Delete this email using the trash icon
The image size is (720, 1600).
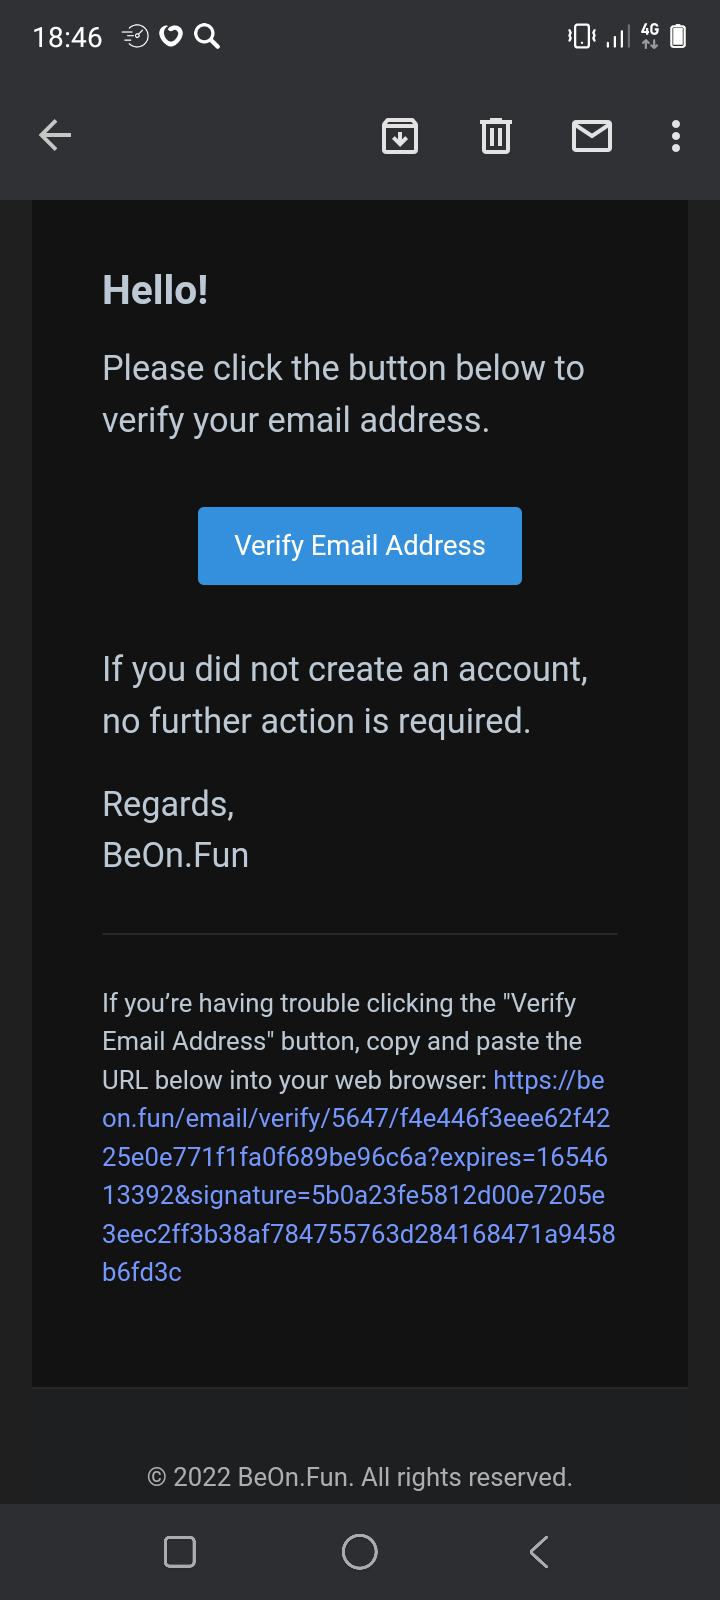pyautogui.click(x=495, y=136)
